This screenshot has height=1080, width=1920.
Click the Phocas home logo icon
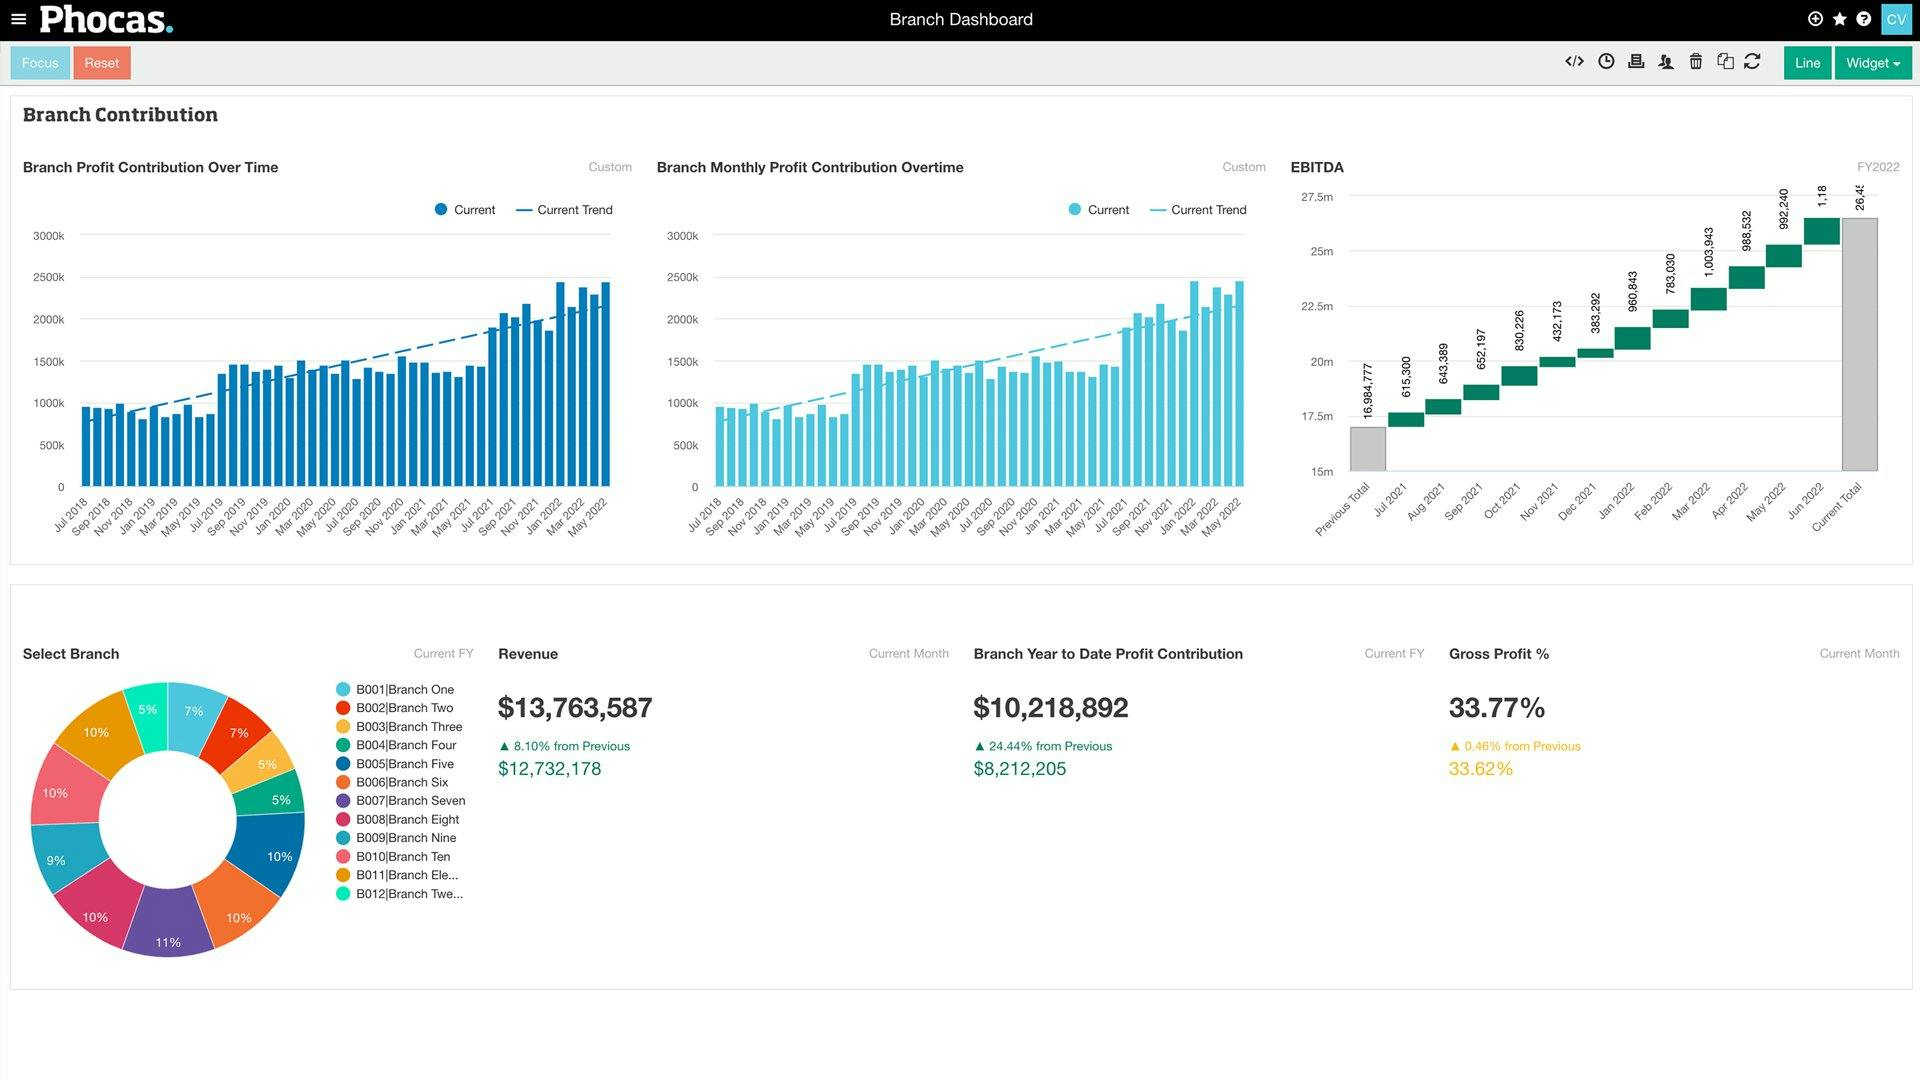pos(104,18)
